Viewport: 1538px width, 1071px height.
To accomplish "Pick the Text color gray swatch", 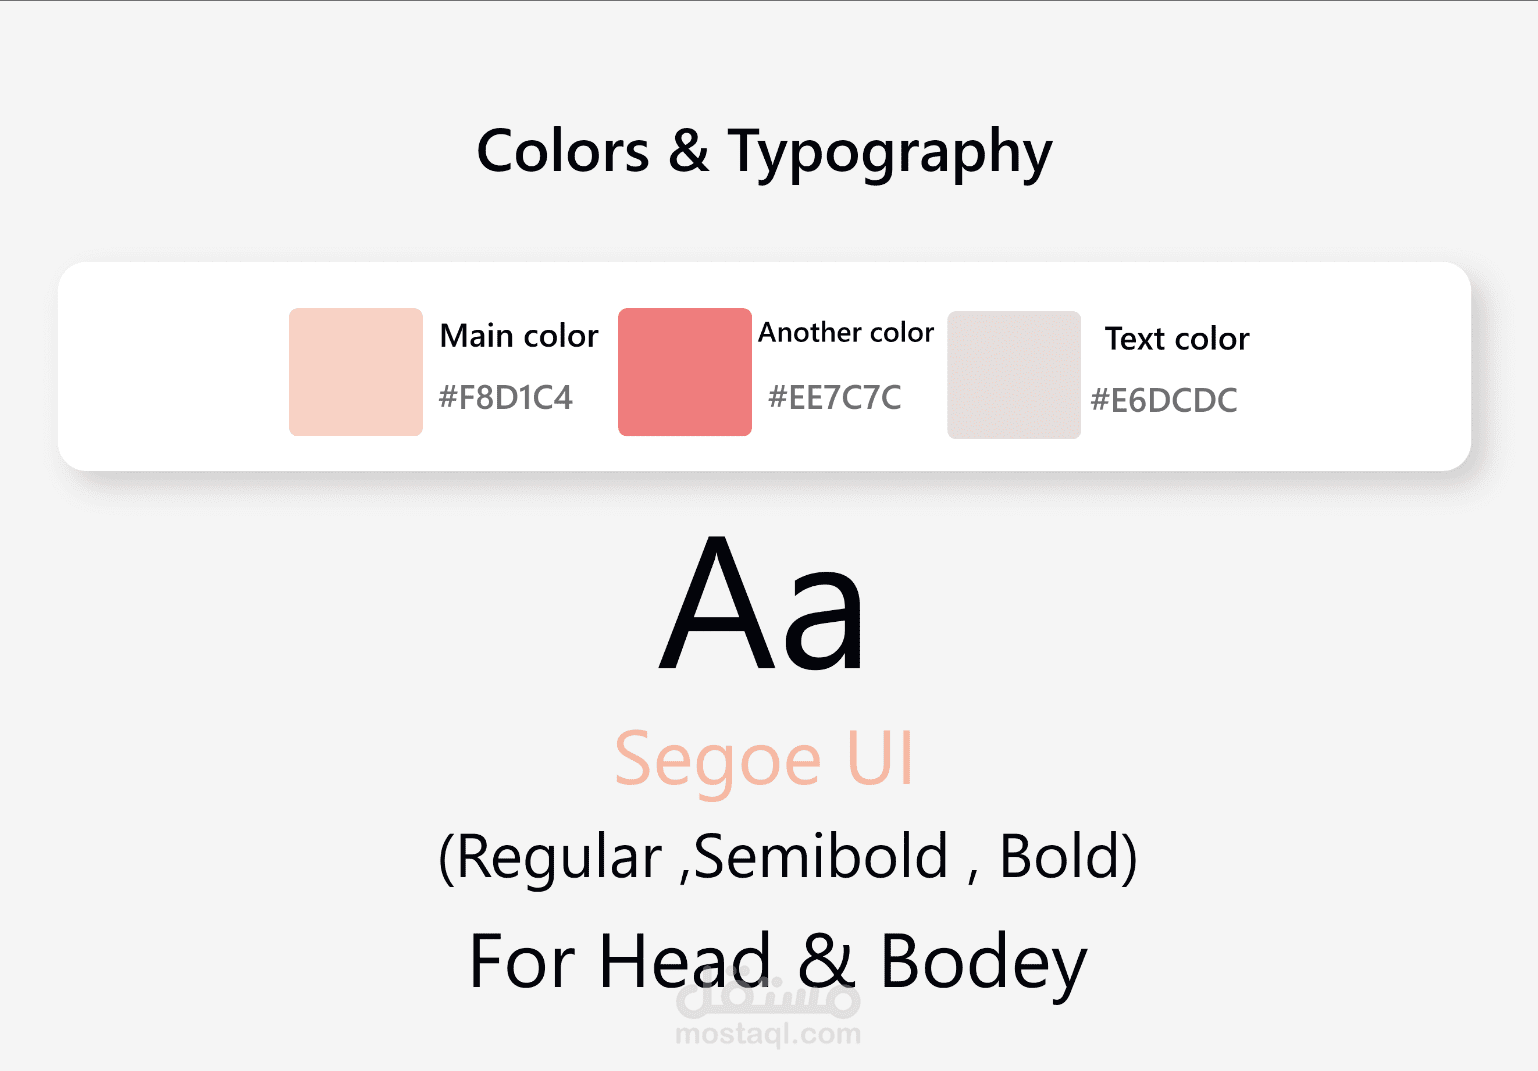I will (1014, 375).
